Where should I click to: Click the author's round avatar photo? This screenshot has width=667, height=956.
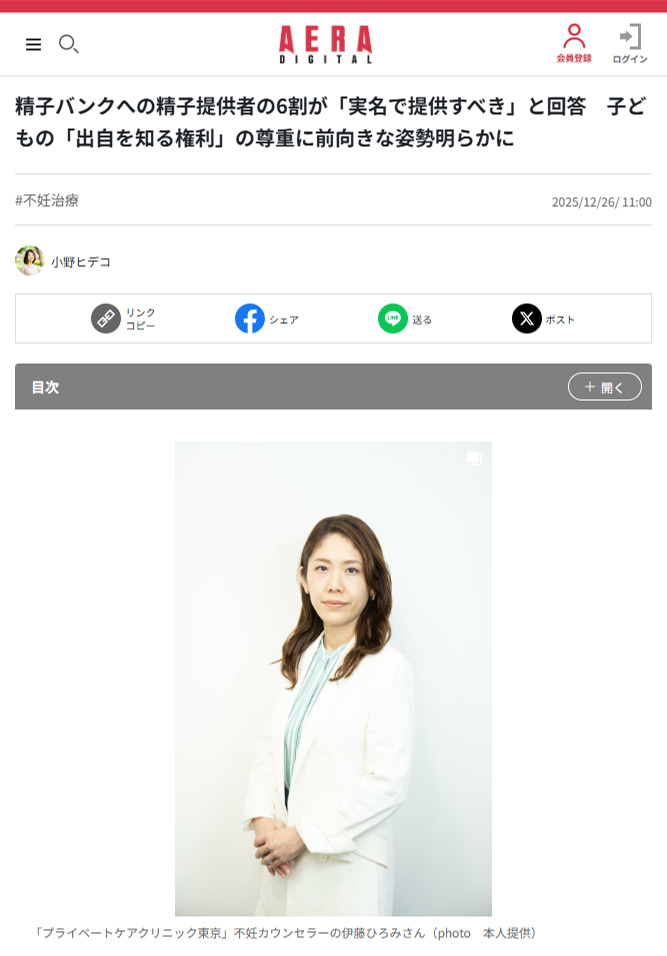point(29,261)
